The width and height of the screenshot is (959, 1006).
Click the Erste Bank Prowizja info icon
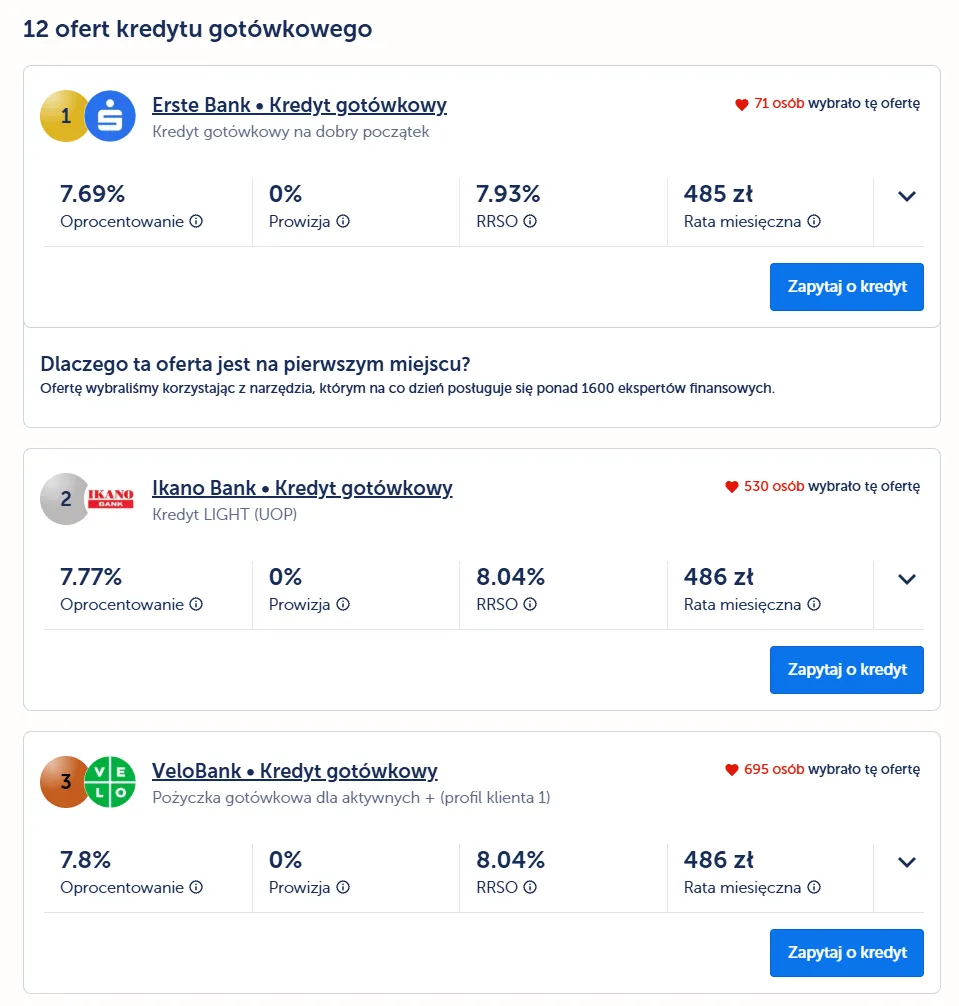pyautogui.click(x=343, y=221)
